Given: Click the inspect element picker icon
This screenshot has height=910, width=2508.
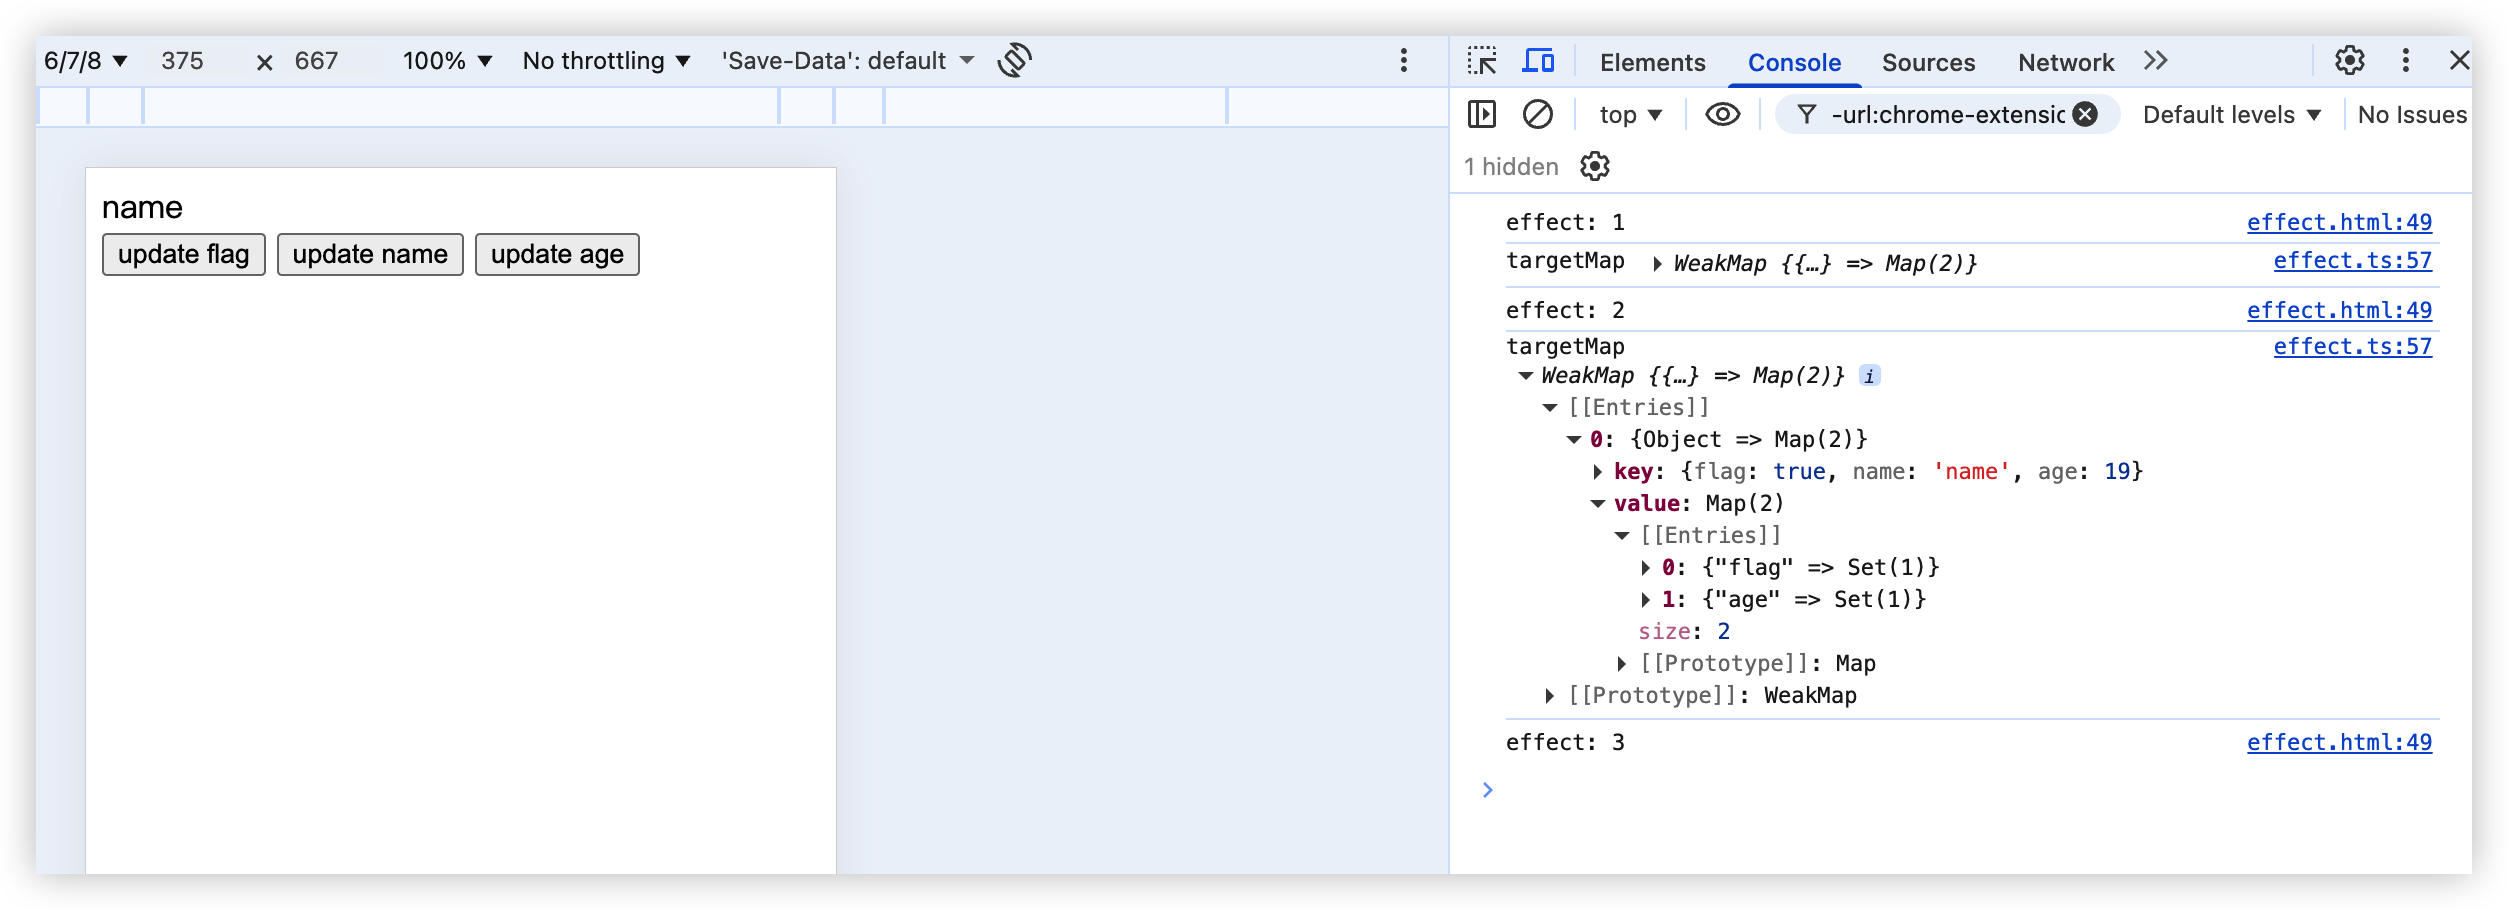Looking at the screenshot, I should tap(1481, 61).
